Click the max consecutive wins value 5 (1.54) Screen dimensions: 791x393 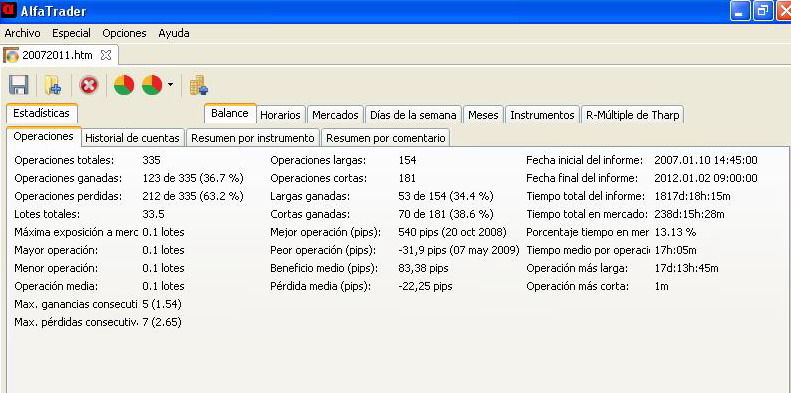tap(162, 304)
